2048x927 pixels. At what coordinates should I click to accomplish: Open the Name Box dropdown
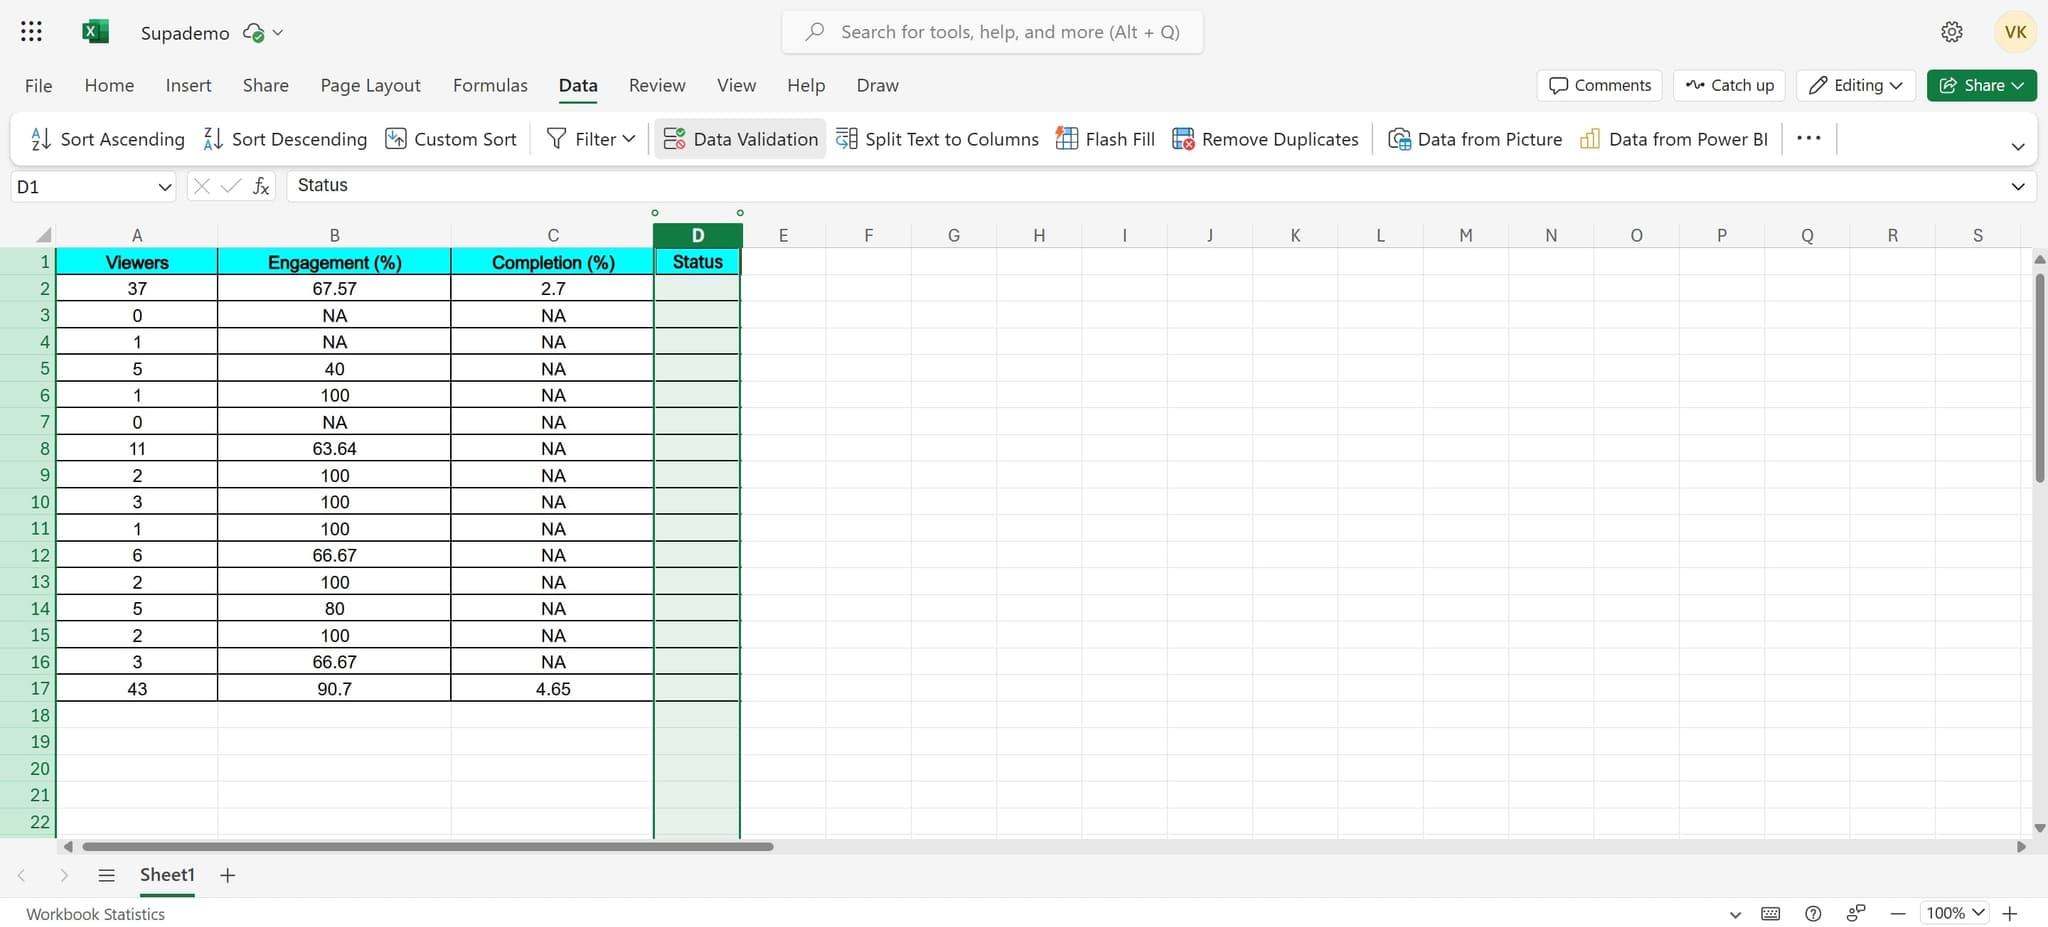[163, 186]
